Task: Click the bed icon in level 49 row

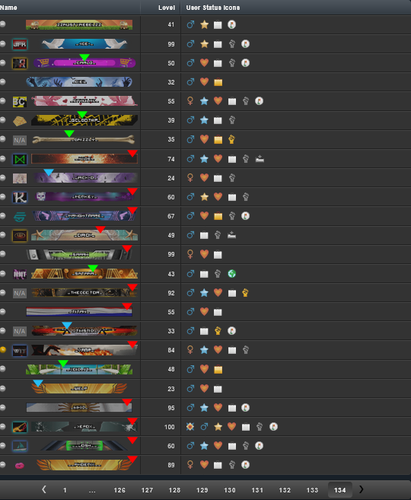Action: point(232,235)
